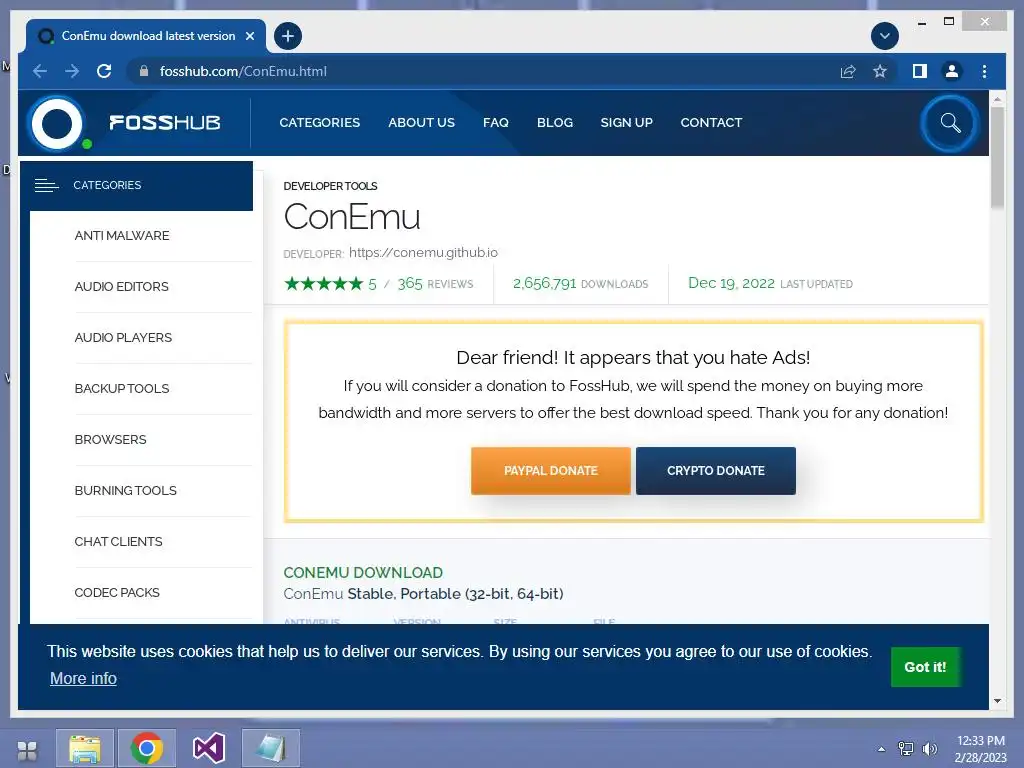This screenshot has height=768, width=1024.
Task: Open ABOUT US in top navigation
Action: tap(421, 123)
